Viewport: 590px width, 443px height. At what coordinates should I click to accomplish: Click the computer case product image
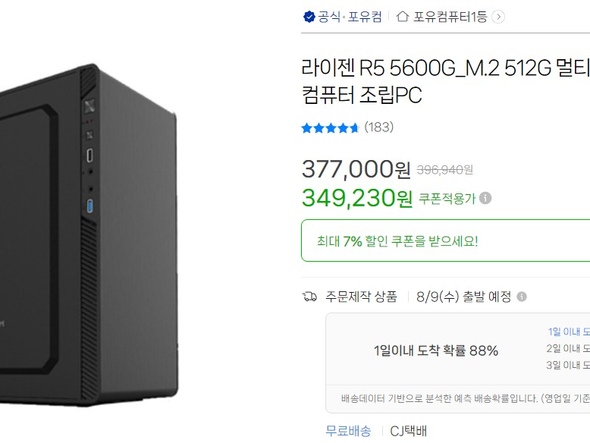(x=89, y=235)
